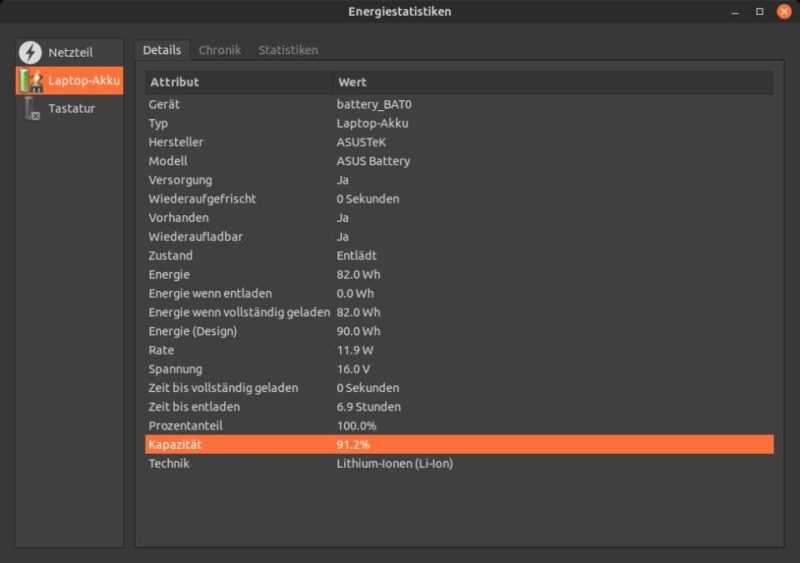The height and width of the screenshot is (563, 800).
Task: Select the Details tab
Action: pos(162,50)
